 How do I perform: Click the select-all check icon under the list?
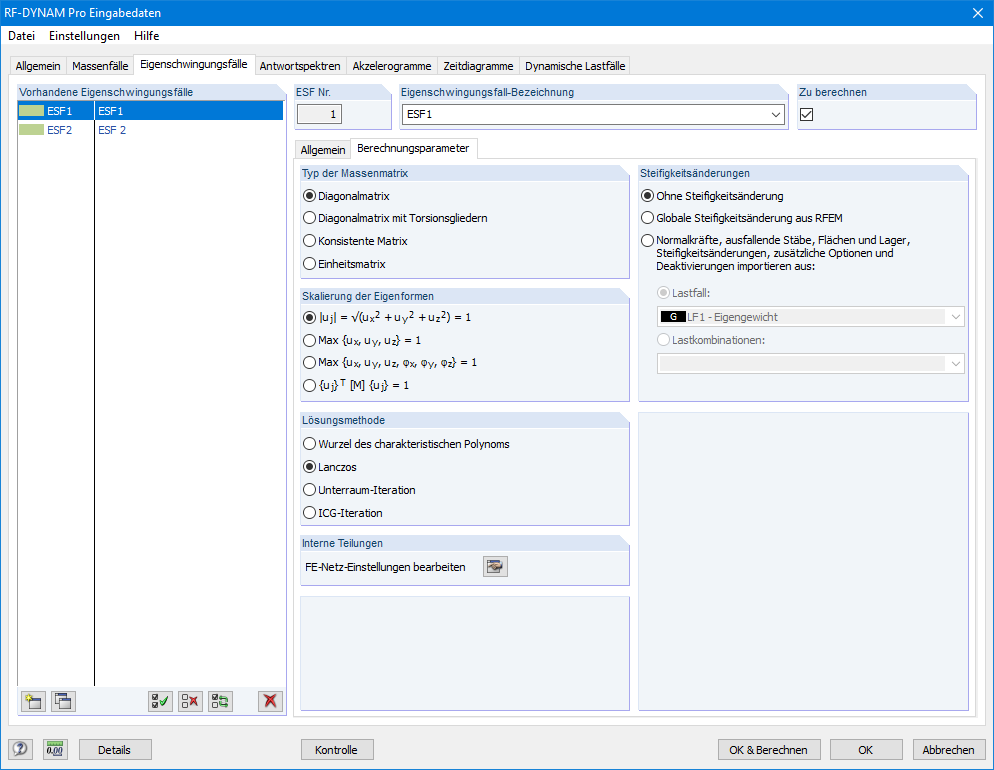click(x=160, y=701)
